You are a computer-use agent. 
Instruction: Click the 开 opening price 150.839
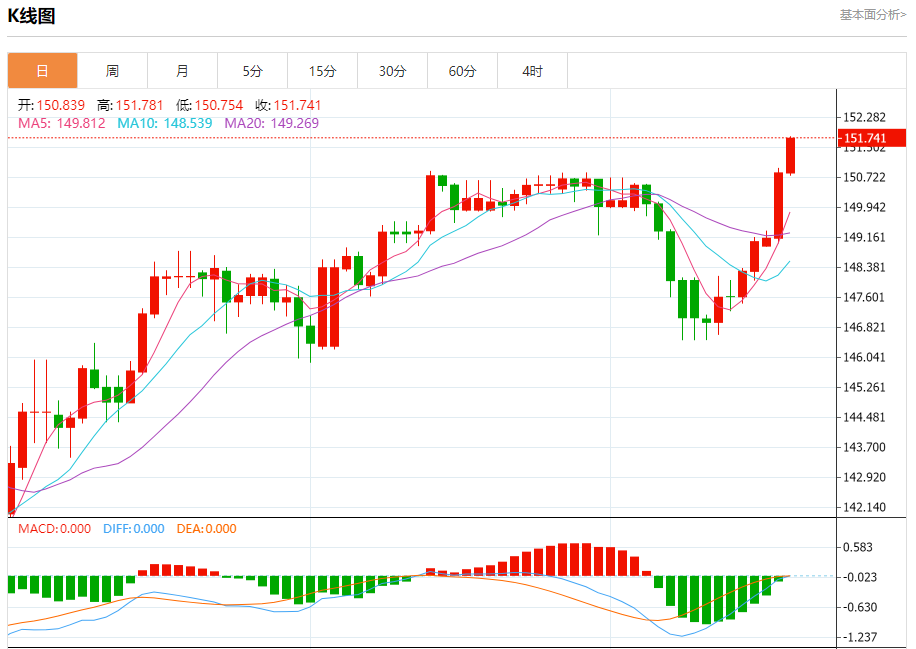click(x=54, y=105)
